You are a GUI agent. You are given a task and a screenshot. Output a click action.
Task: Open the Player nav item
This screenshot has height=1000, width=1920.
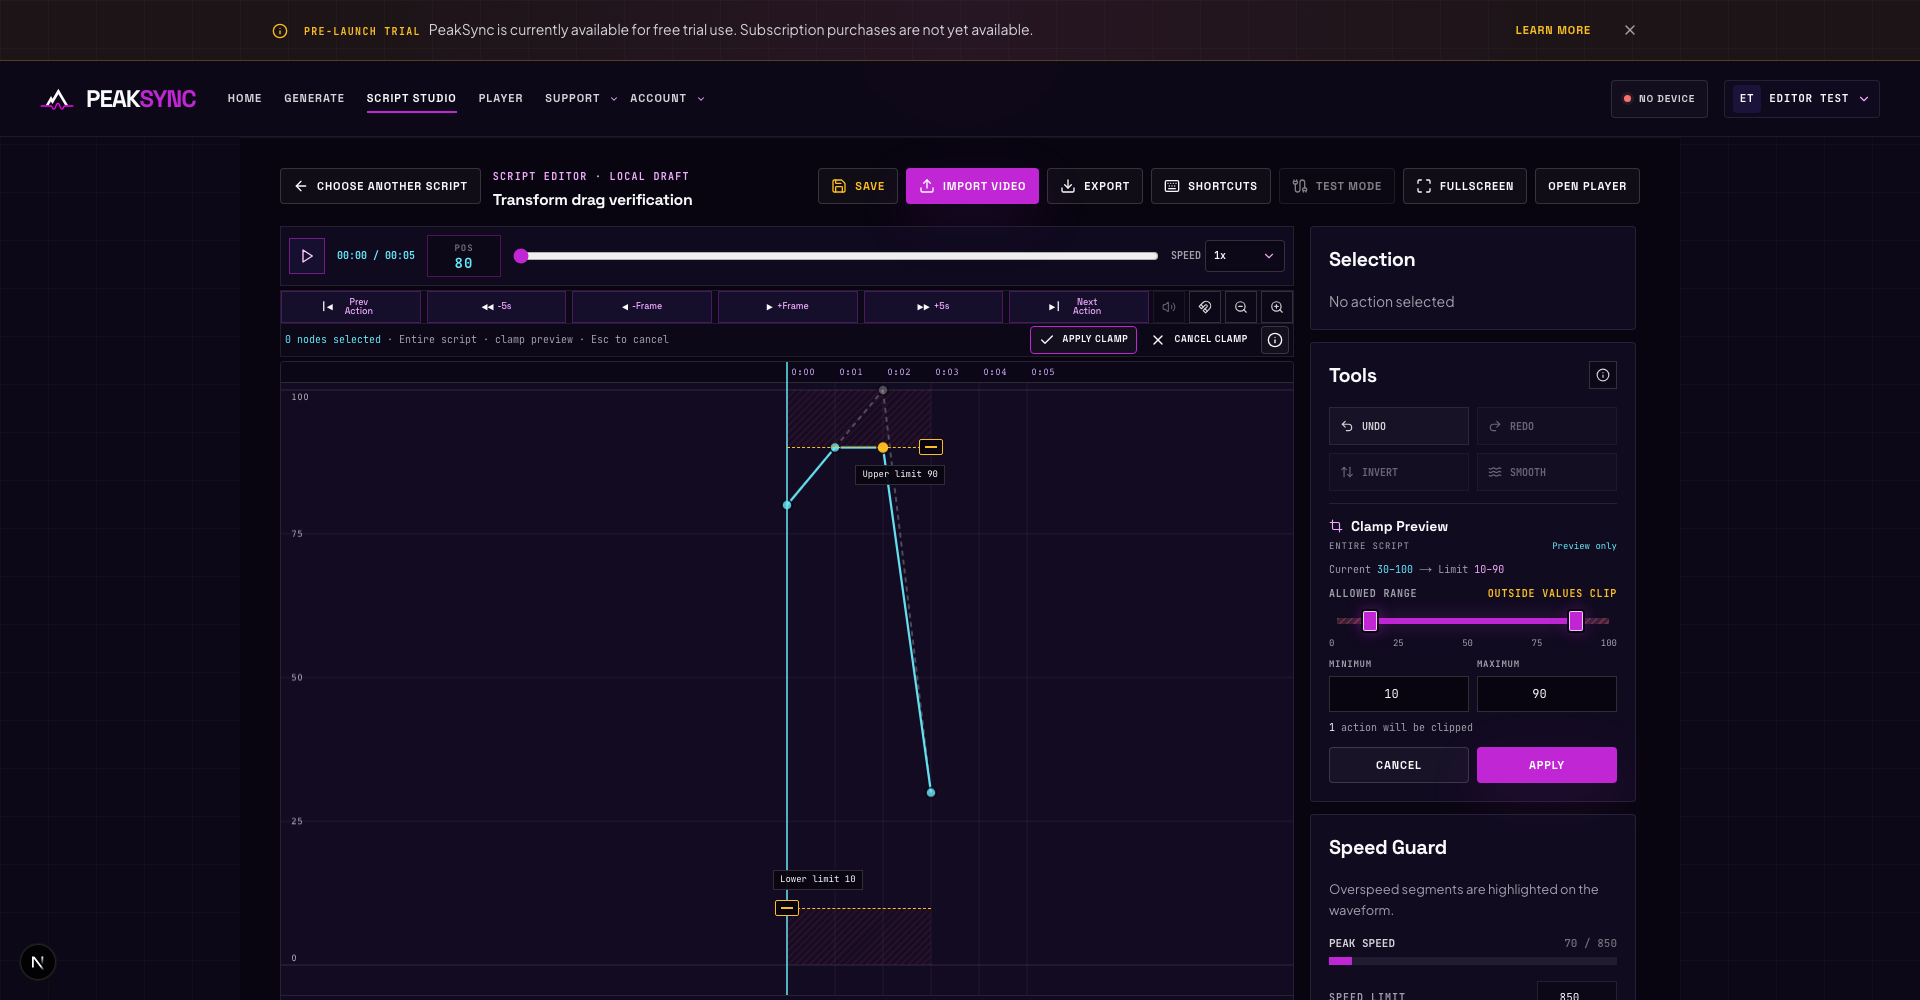(501, 98)
